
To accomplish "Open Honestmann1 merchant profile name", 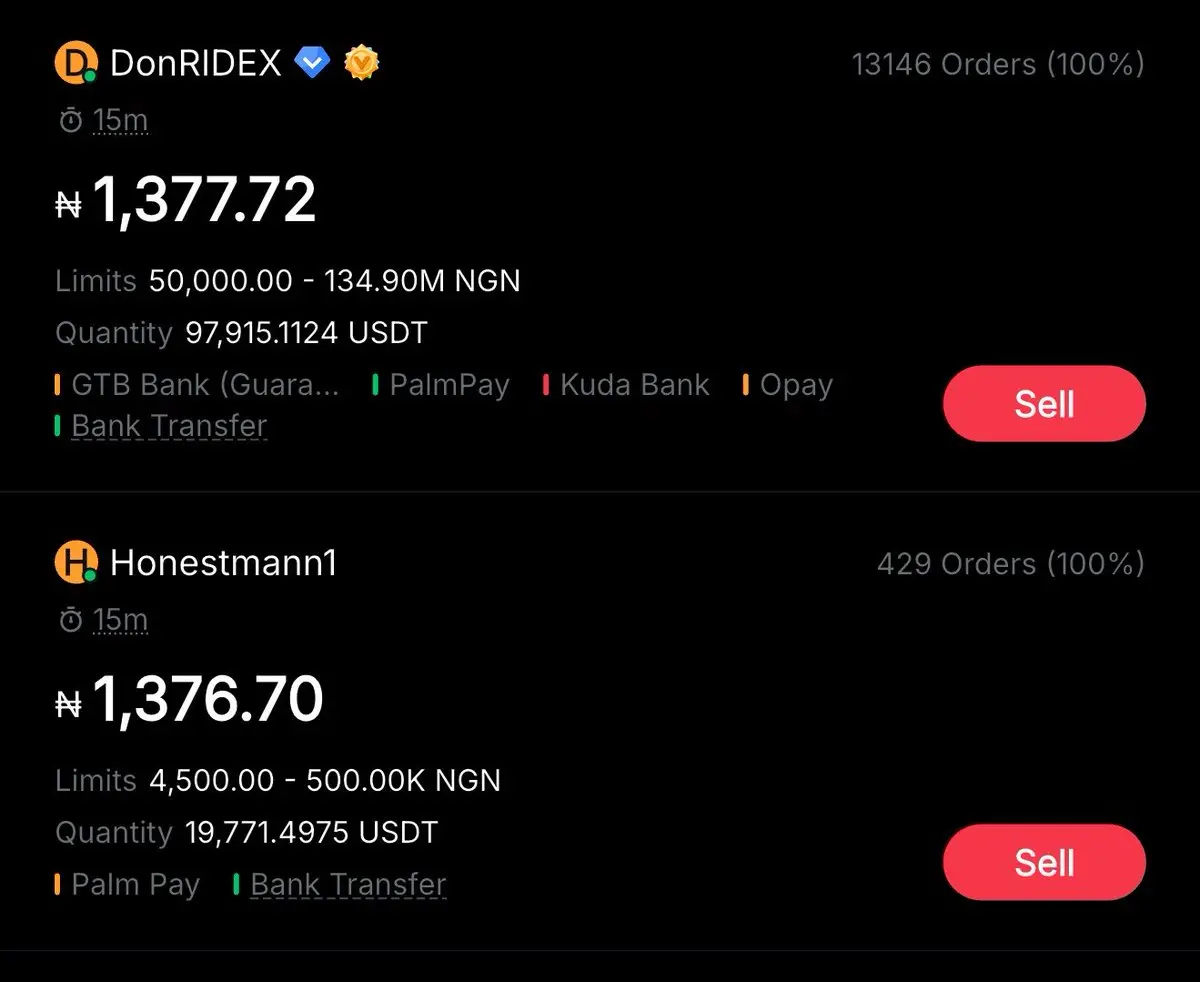I will click(x=223, y=563).
